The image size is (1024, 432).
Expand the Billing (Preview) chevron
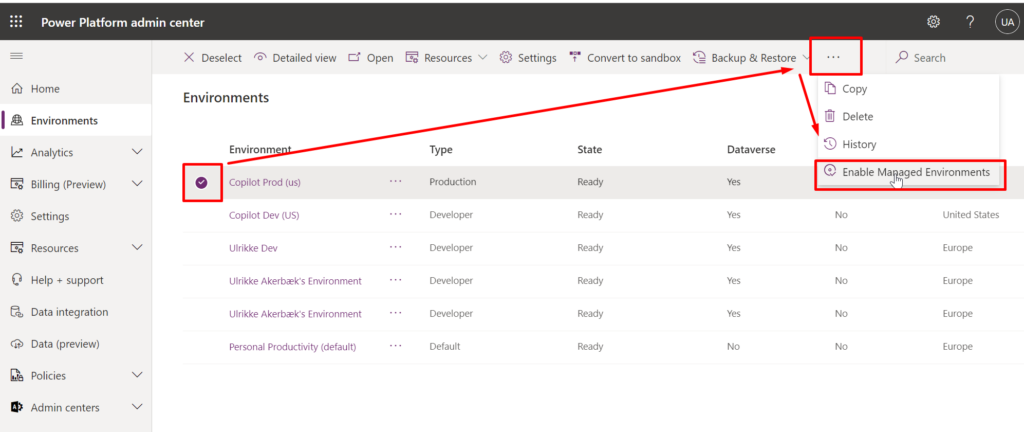(x=137, y=184)
